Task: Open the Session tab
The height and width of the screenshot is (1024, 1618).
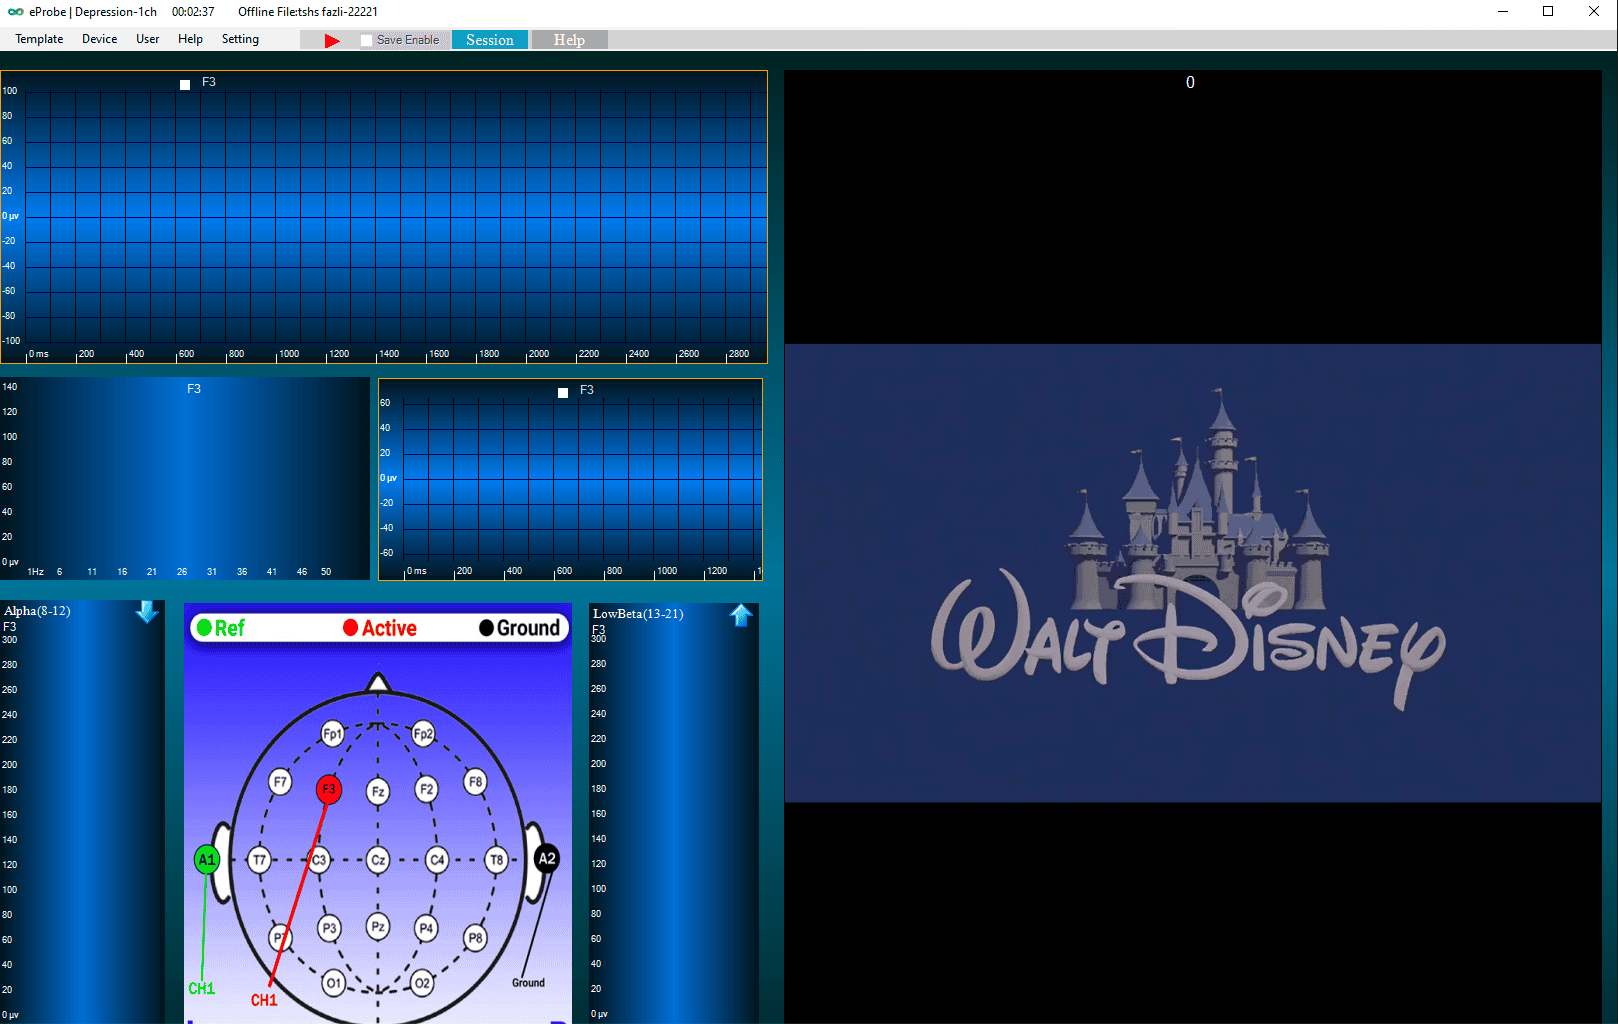Action: [x=490, y=40]
